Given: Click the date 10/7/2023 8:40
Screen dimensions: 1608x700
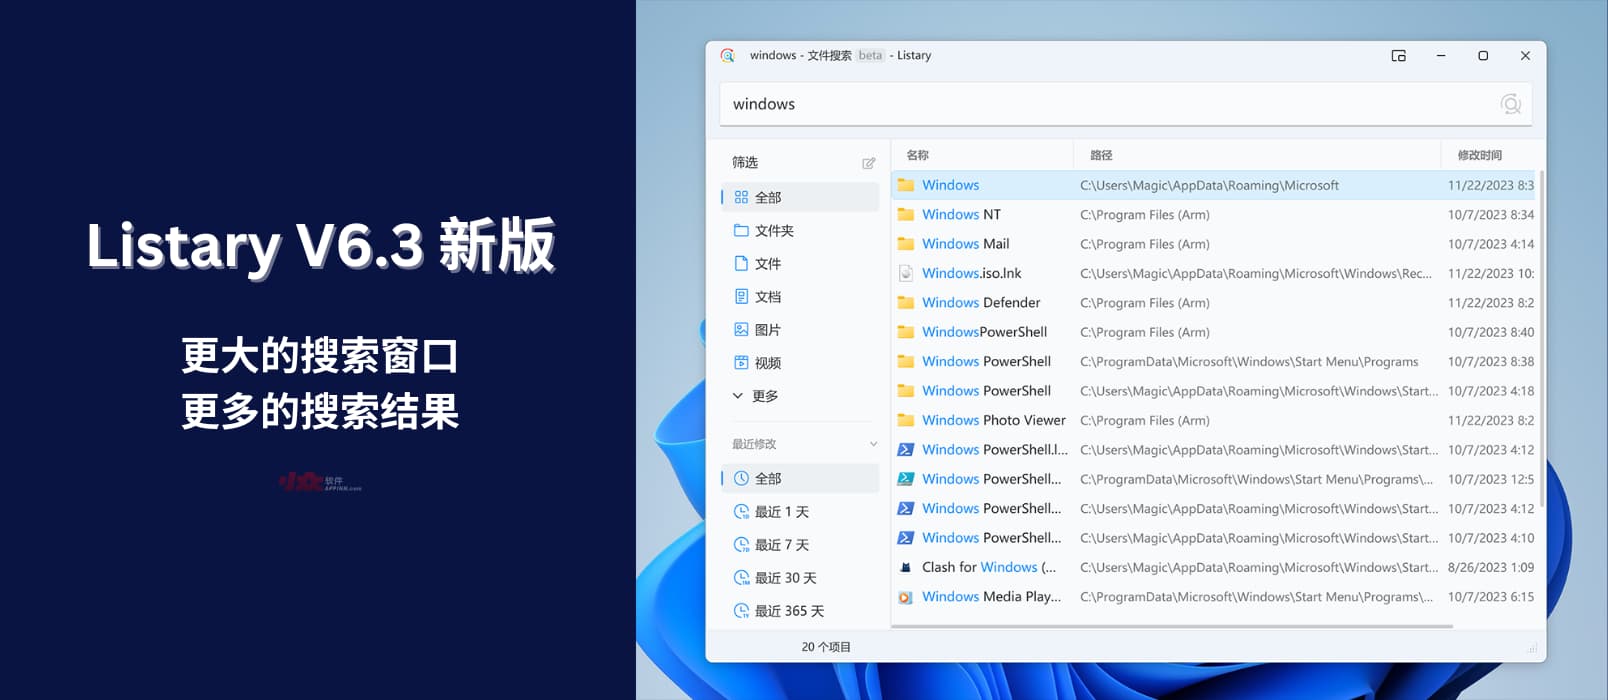Looking at the screenshot, I should pos(1491,332).
